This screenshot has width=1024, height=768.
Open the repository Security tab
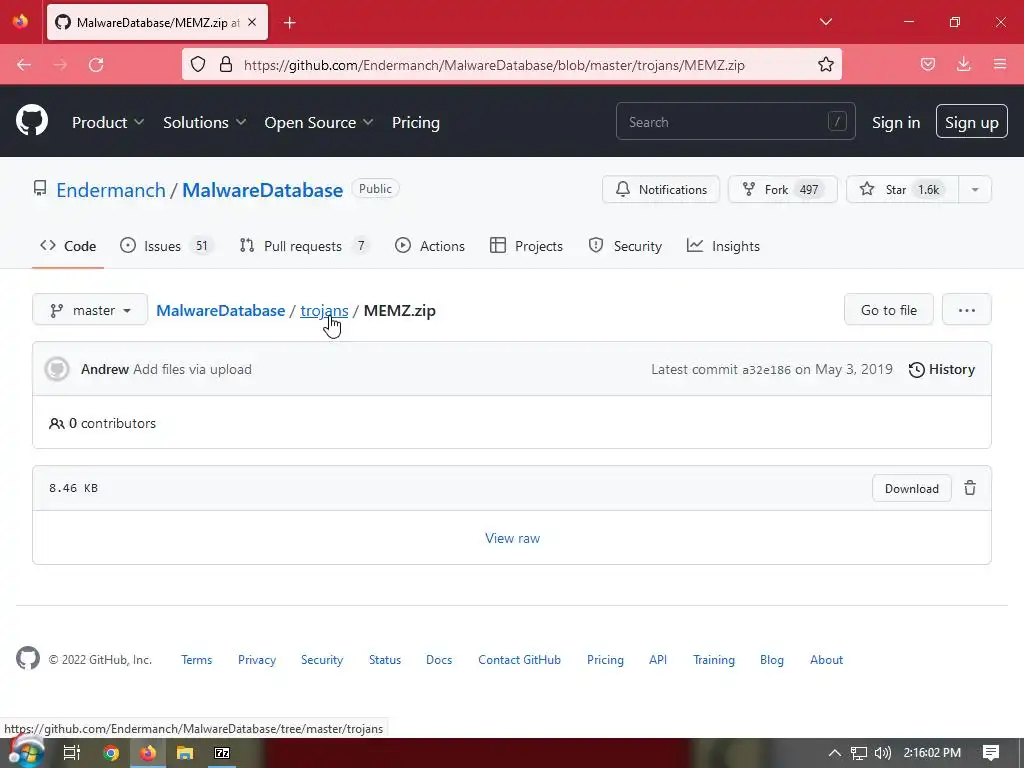tap(625, 246)
